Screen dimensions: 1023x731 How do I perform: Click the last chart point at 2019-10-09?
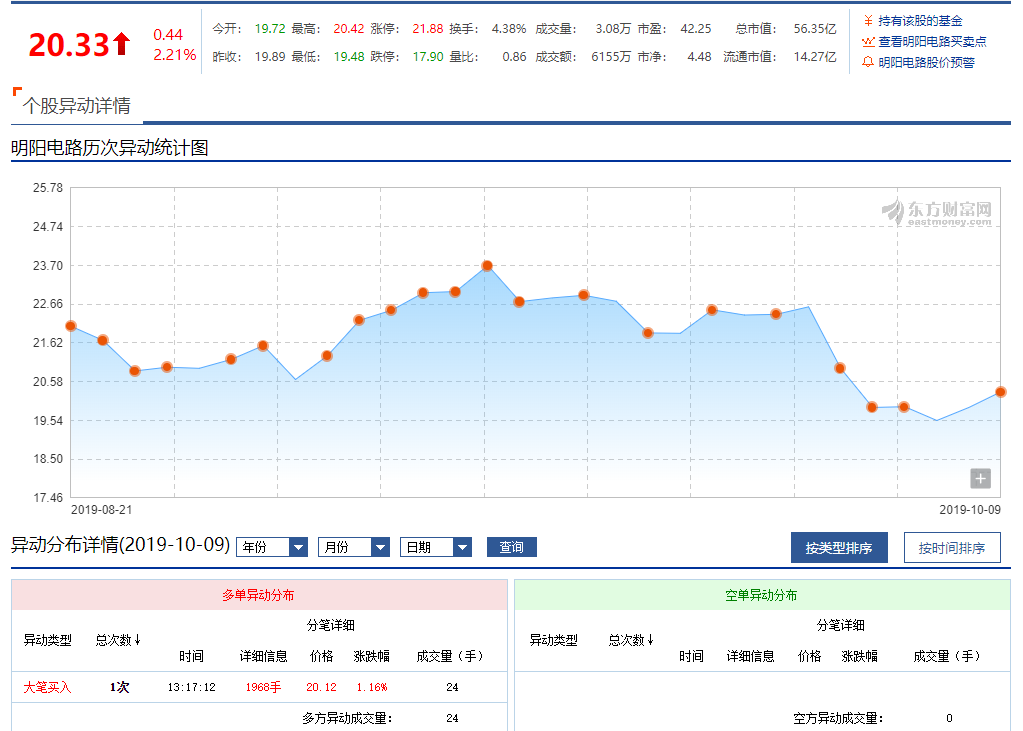click(x=1000, y=392)
